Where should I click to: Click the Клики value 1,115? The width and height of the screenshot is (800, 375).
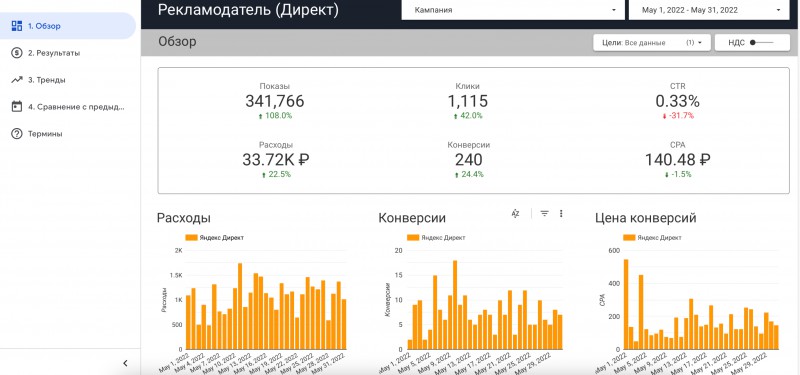(x=468, y=101)
